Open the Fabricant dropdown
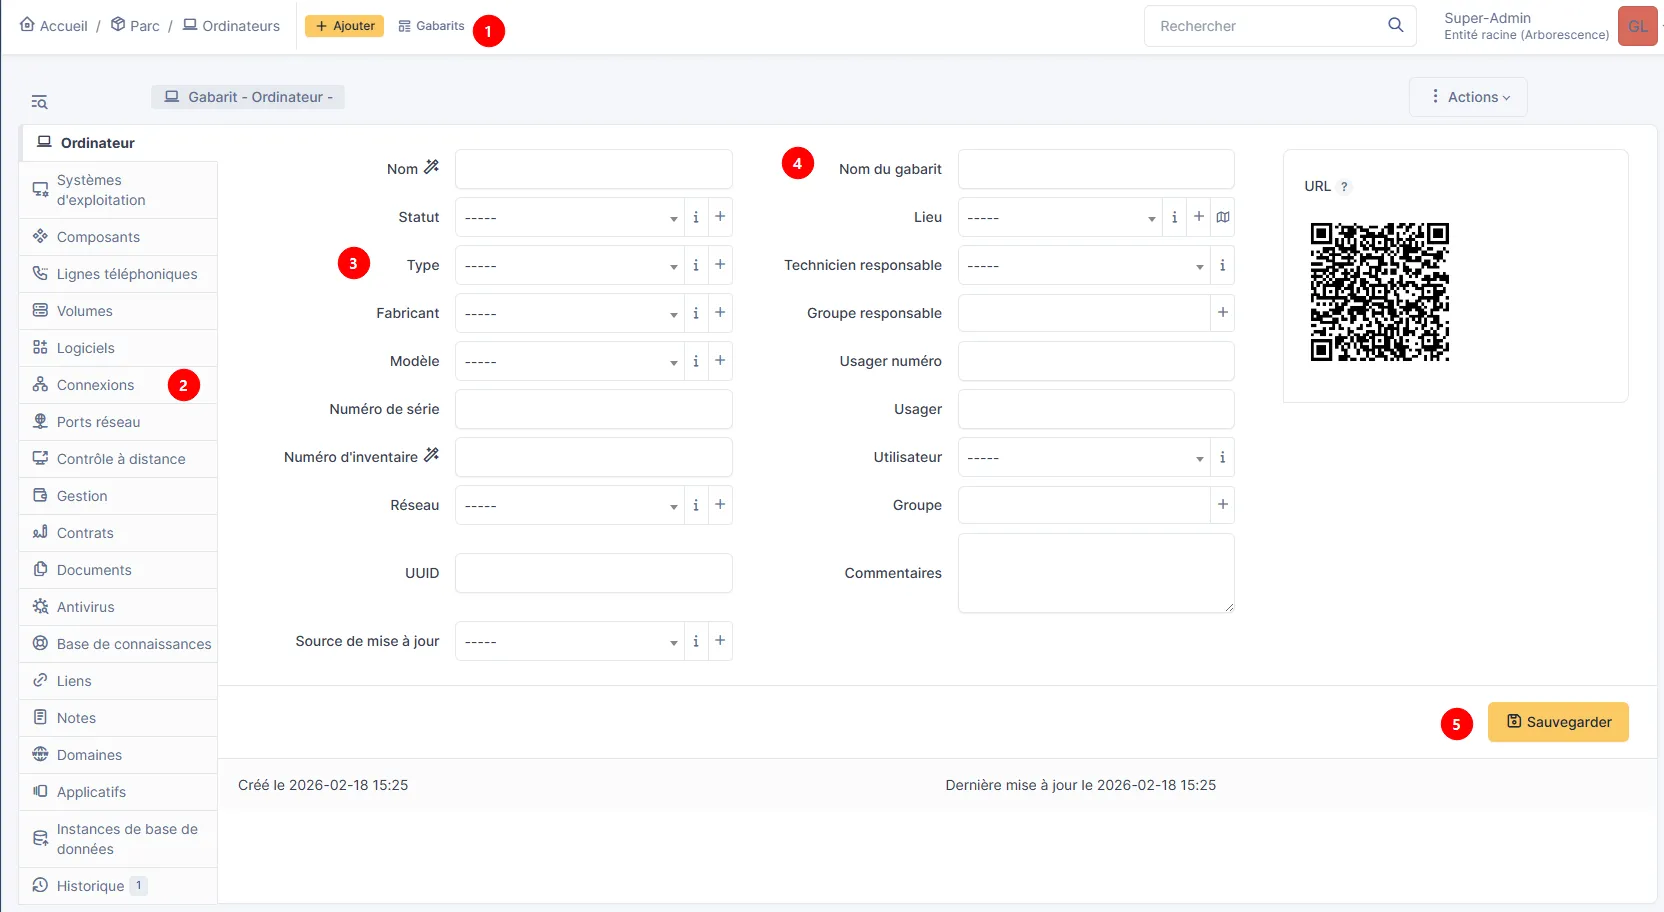Screen dimensions: 1664x912 click(x=569, y=313)
